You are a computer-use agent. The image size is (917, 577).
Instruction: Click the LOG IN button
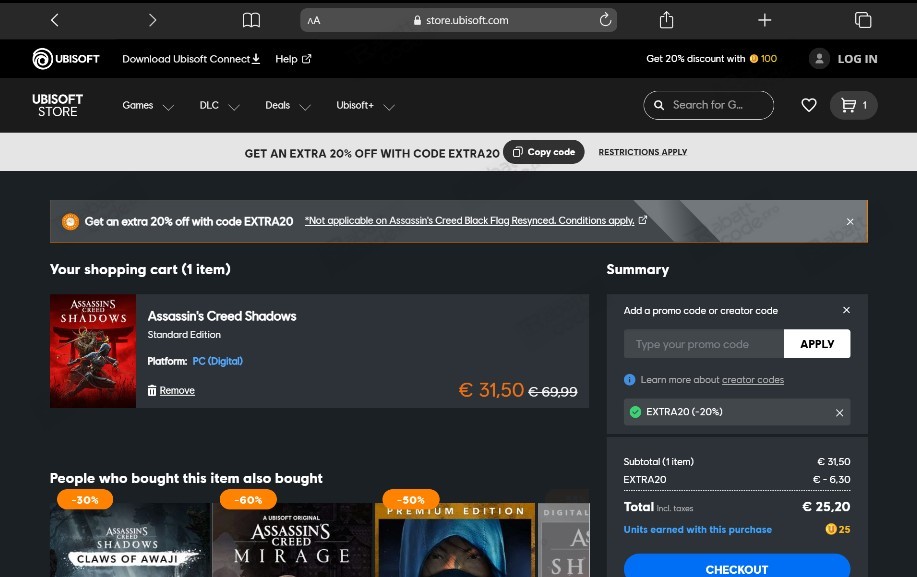click(857, 59)
